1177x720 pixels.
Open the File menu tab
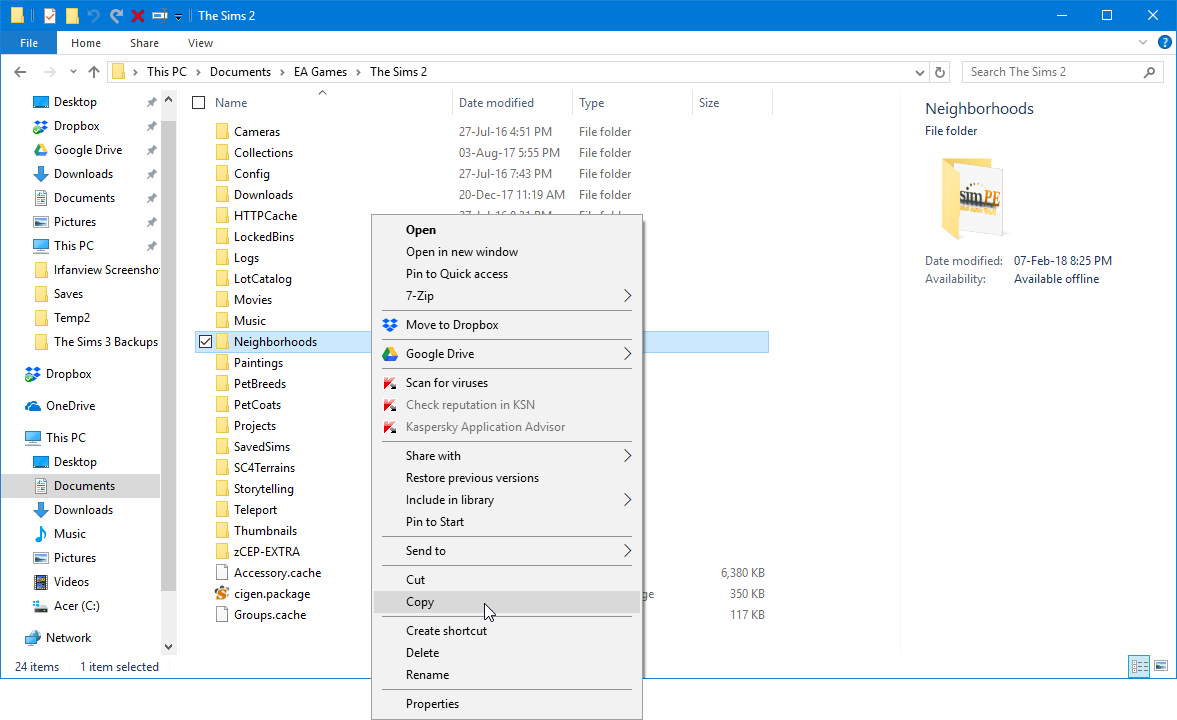pos(29,43)
